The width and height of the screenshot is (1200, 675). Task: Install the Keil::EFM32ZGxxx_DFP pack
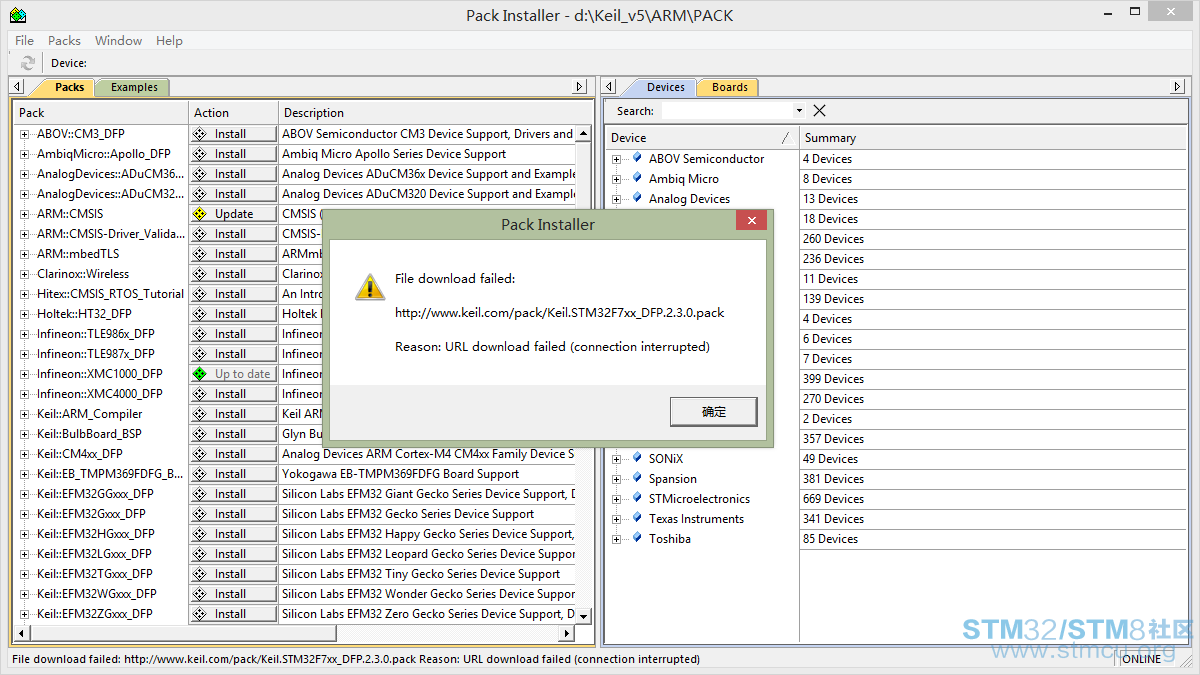233,614
